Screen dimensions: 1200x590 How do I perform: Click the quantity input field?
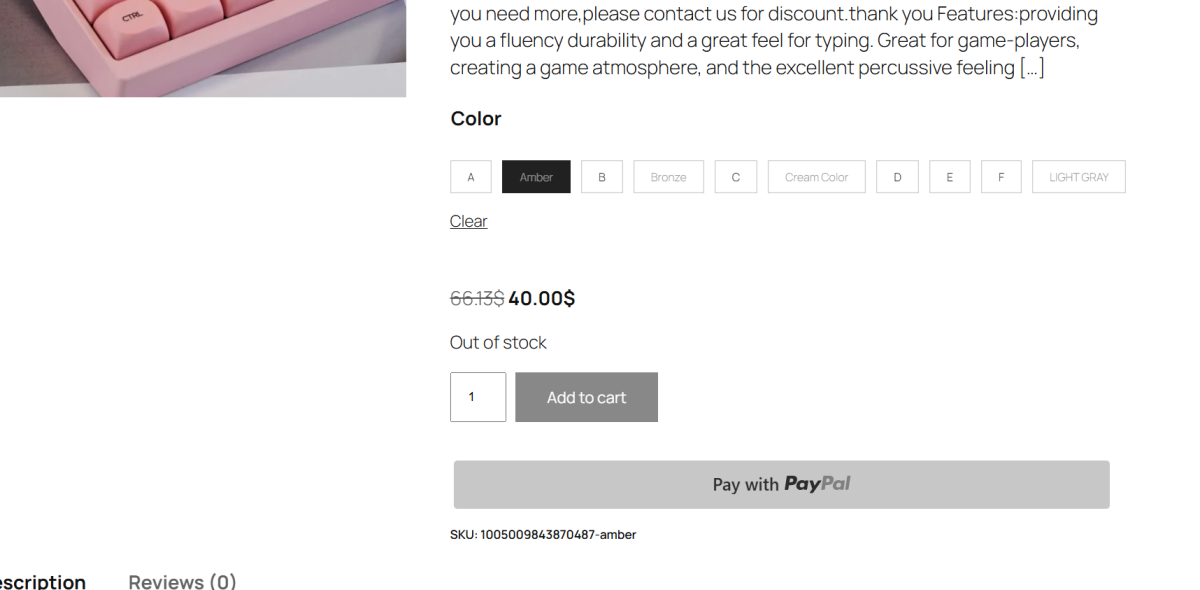point(478,397)
